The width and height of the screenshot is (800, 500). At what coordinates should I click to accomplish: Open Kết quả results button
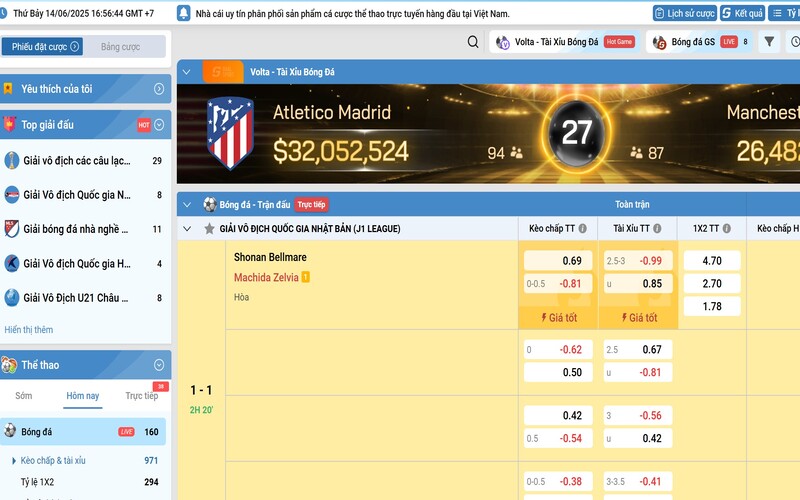(742, 13)
